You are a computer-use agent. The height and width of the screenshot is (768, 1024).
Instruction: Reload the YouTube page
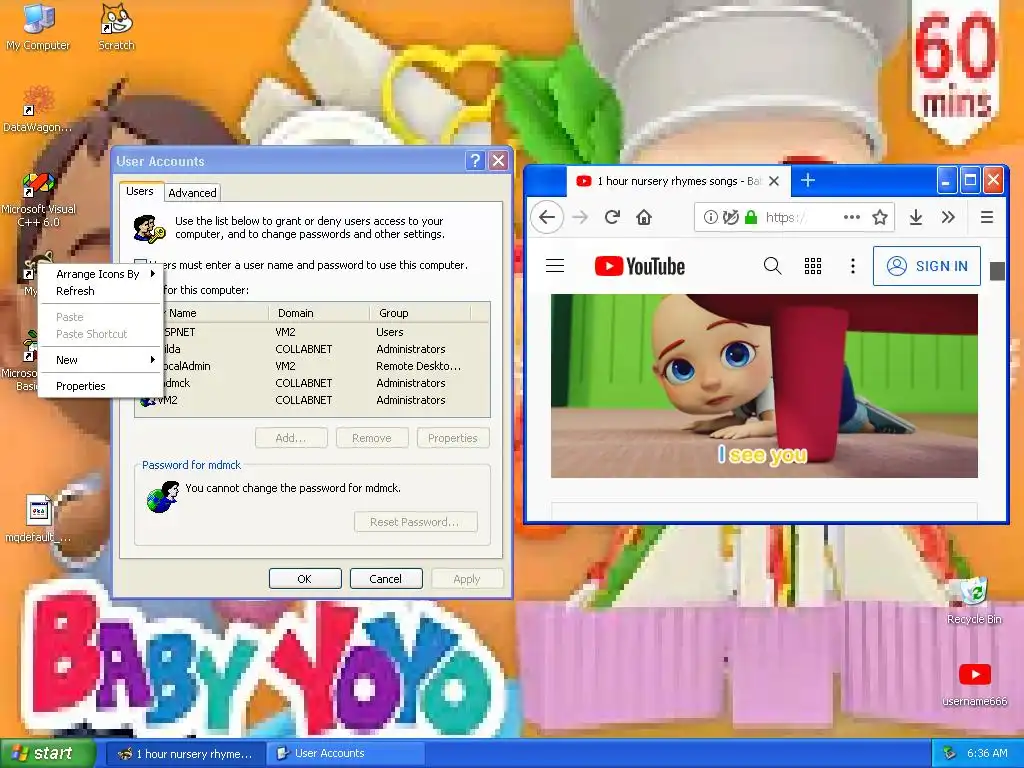click(612, 217)
